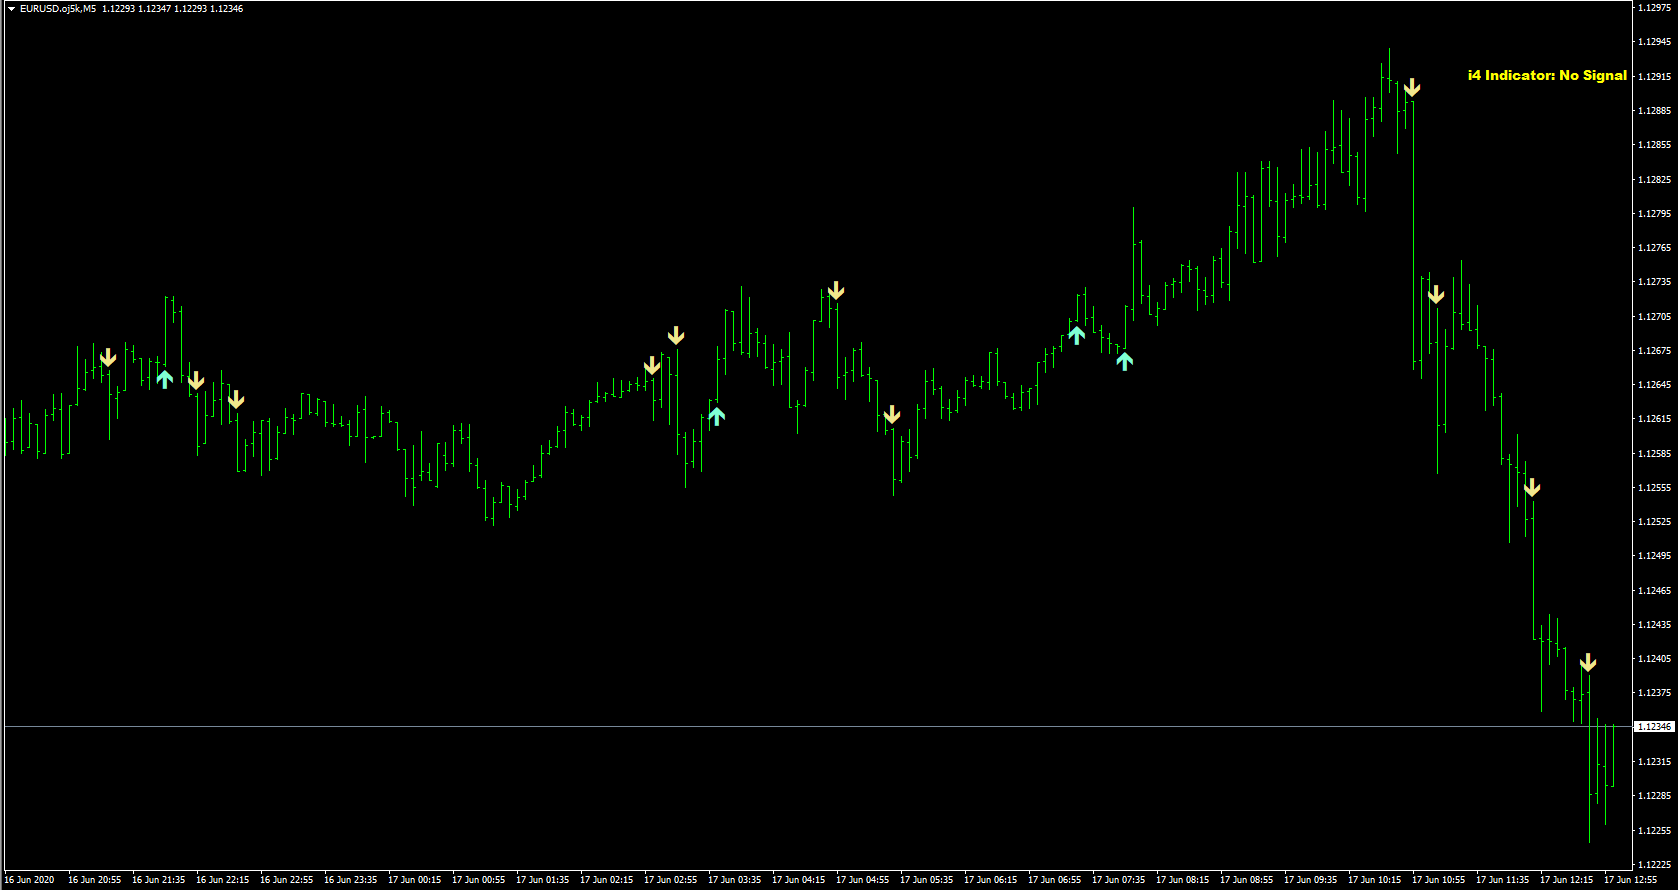Click the last down arrow near 1.12405
The height and width of the screenshot is (890, 1678).
click(x=1588, y=662)
